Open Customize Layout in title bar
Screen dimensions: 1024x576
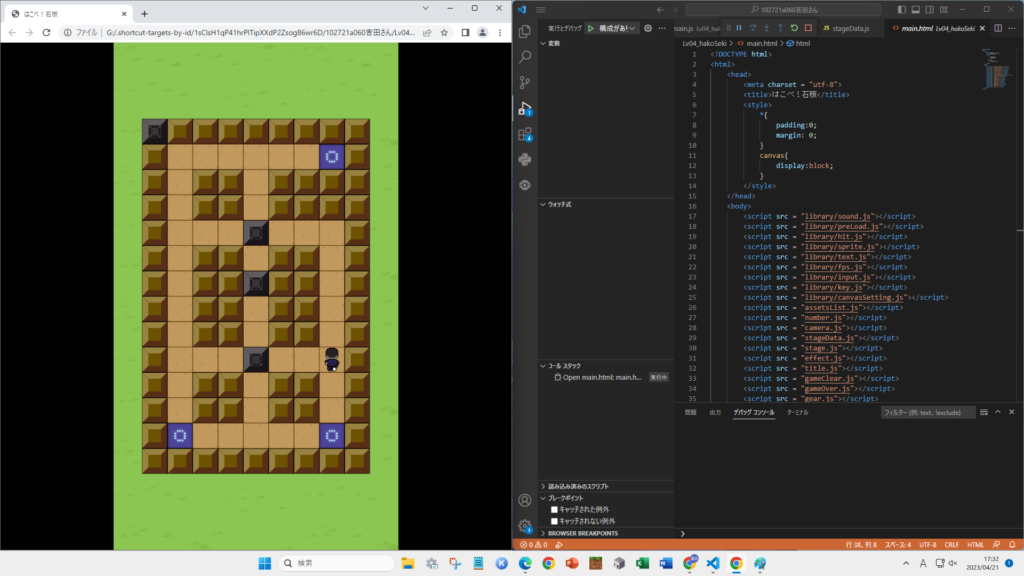tap(944, 10)
